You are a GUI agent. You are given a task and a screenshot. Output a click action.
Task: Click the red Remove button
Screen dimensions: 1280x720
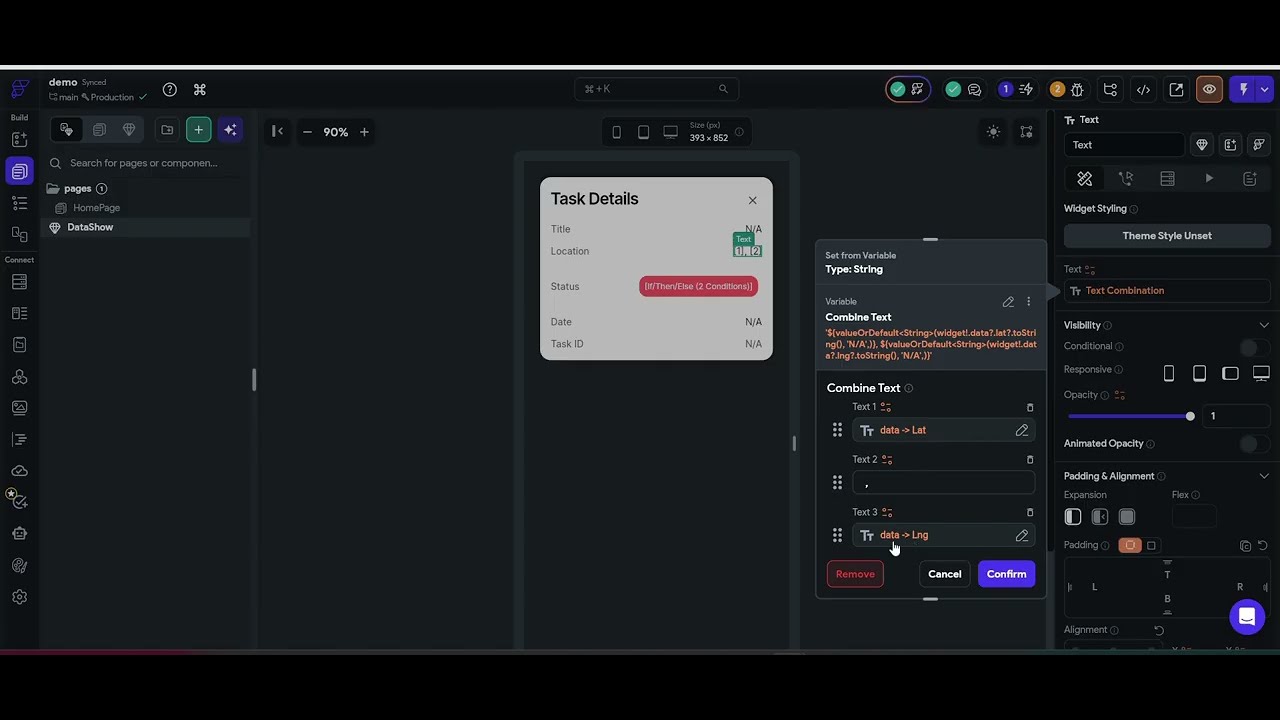pos(855,574)
